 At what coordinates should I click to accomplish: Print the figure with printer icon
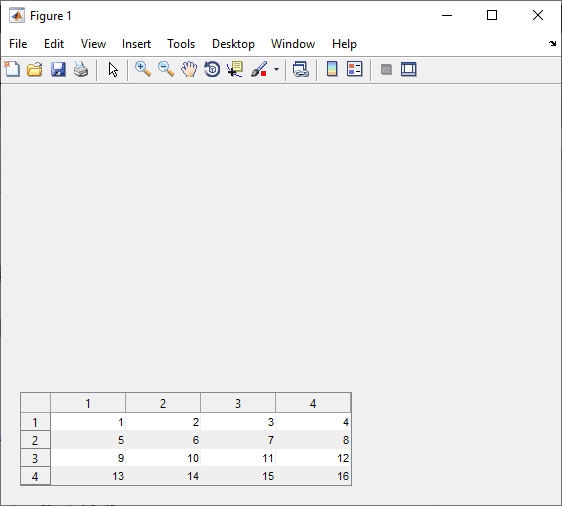(81, 69)
